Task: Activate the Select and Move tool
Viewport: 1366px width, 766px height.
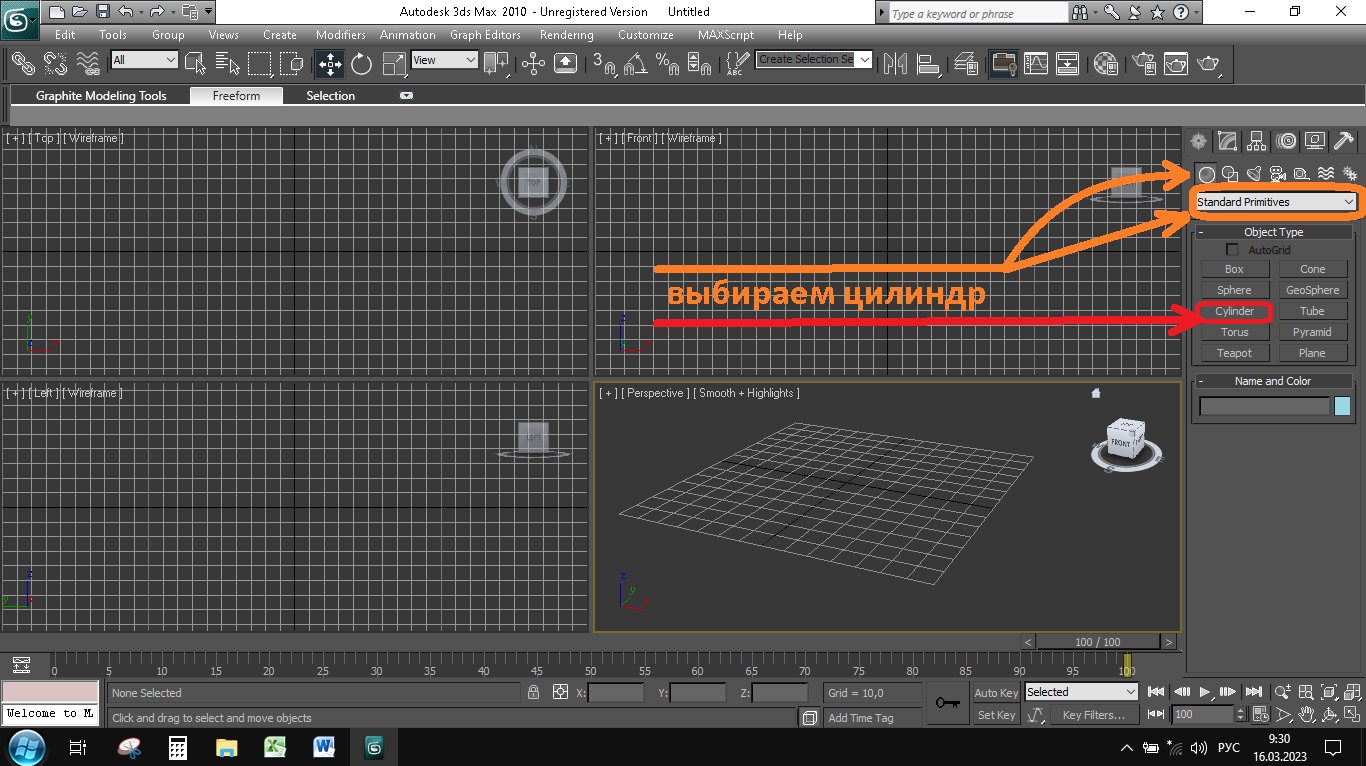Action: [329, 63]
